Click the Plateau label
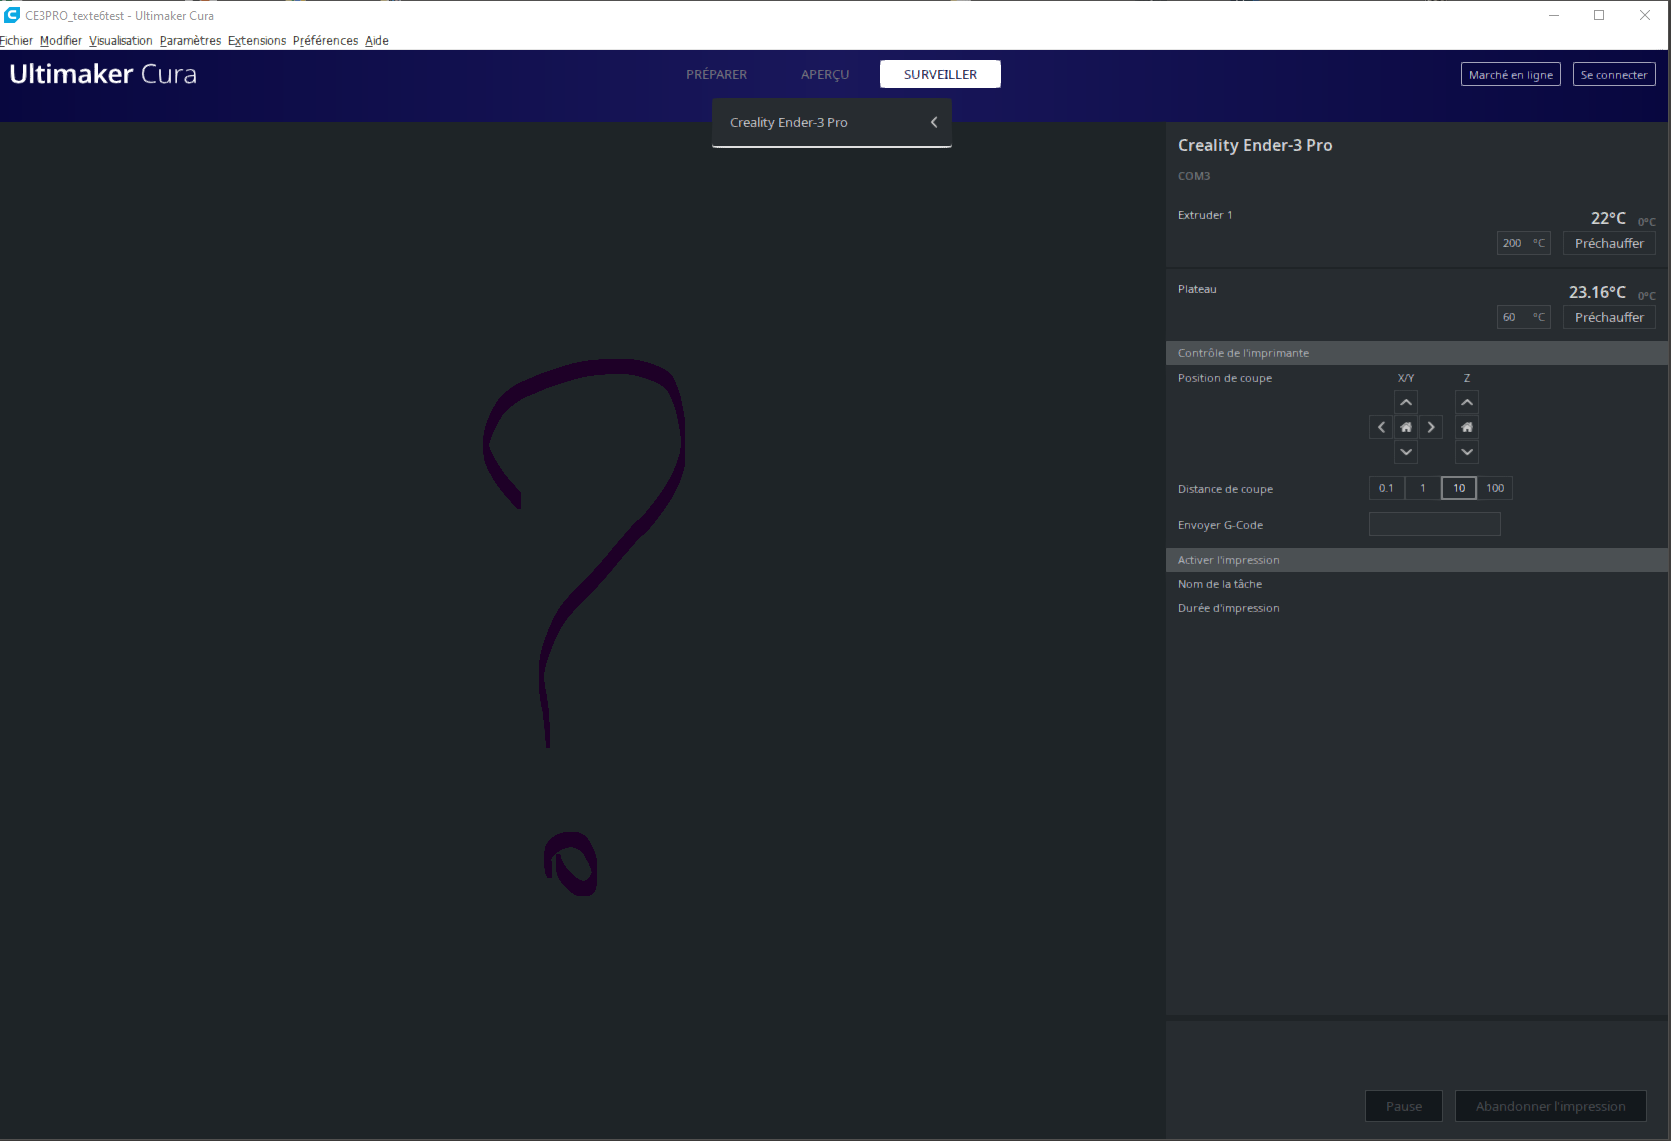1671x1141 pixels. (1197, 289)
